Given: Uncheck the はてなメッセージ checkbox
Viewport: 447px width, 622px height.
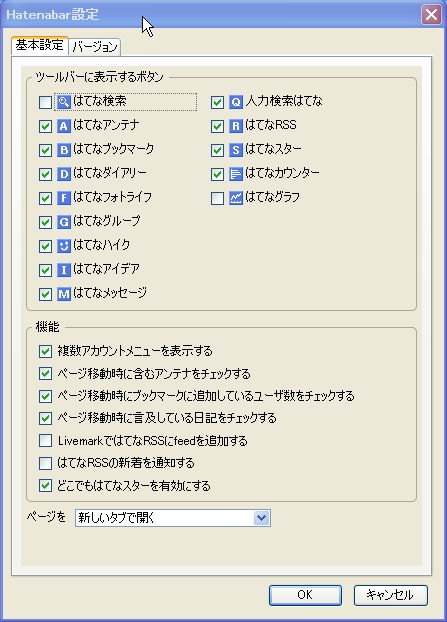Looking at the screenshot, I should (x=45, y=294).
